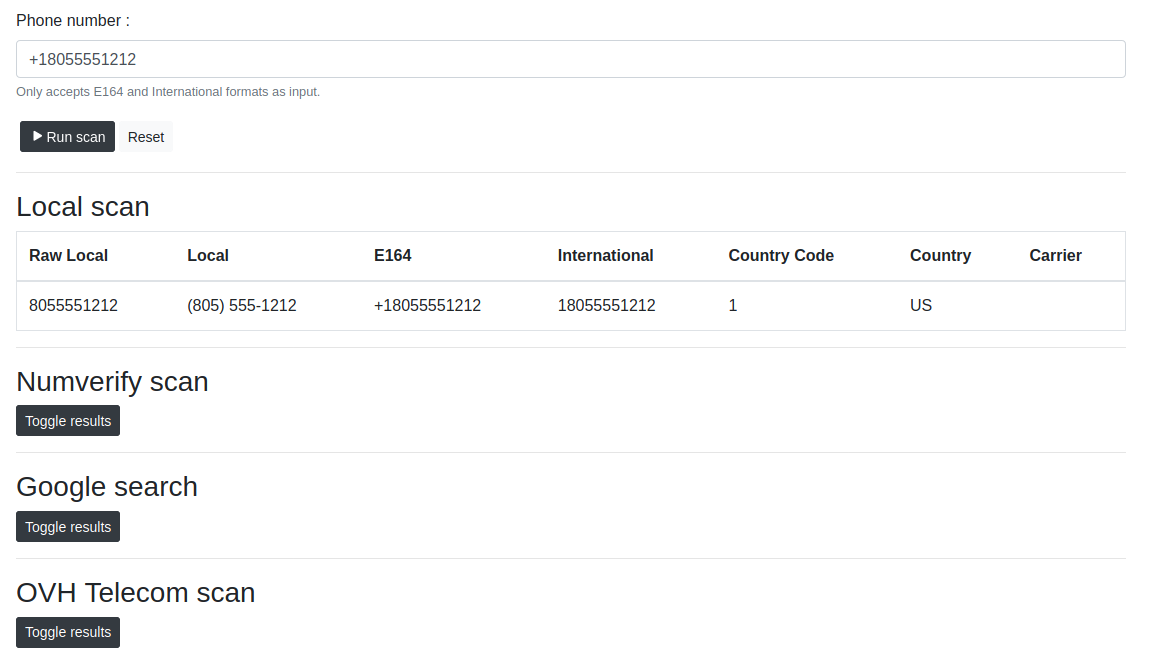Click the Carrier column header
1150x663 pixels.
click(x=1055, y=255)
